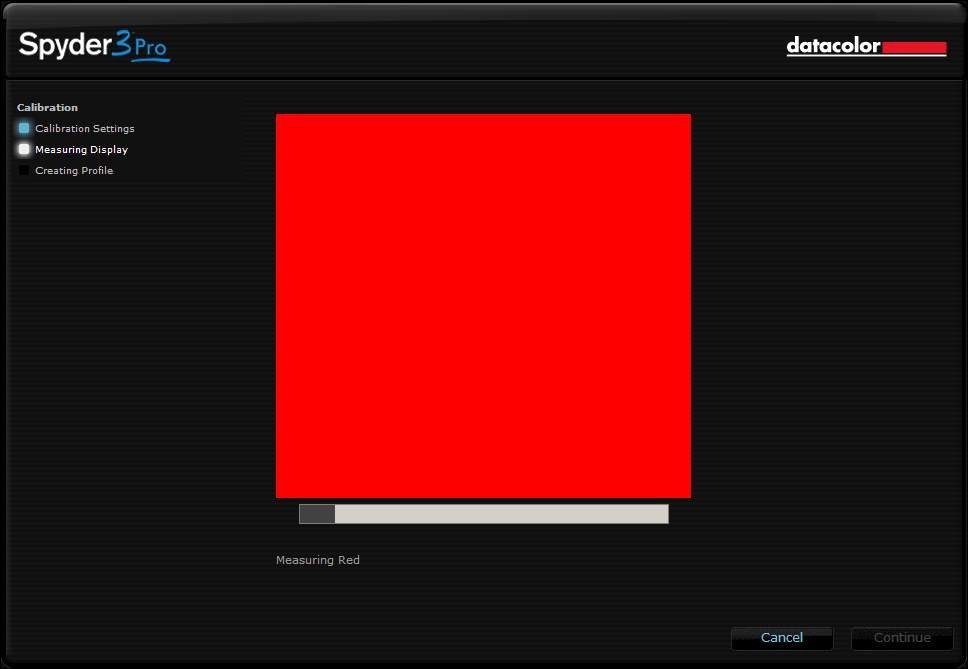Image resolution: width=968 pixels, height=669 pixels.
Task: Click the white Measuring Display step indicator
Action: coord(24,149)
